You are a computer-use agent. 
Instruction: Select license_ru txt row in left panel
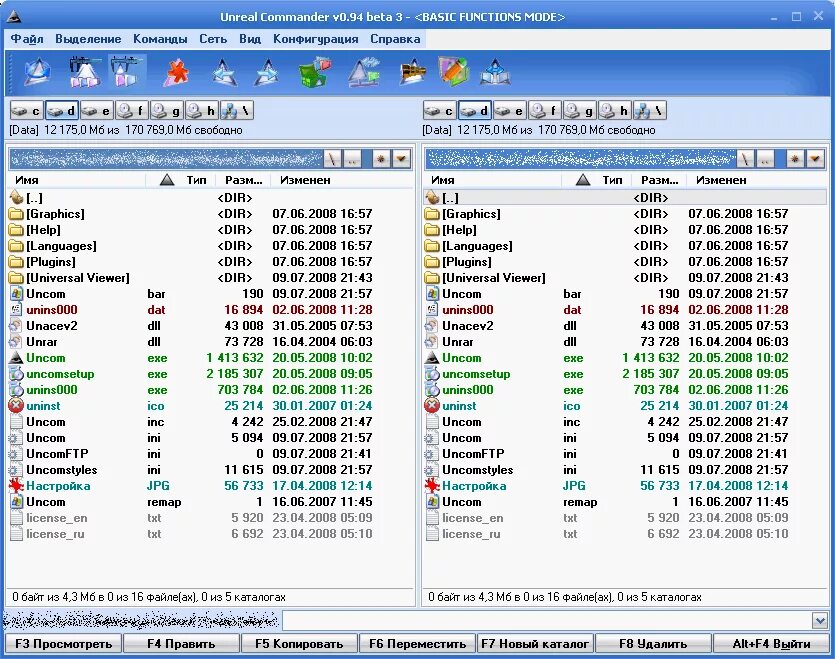click(210, 534)
